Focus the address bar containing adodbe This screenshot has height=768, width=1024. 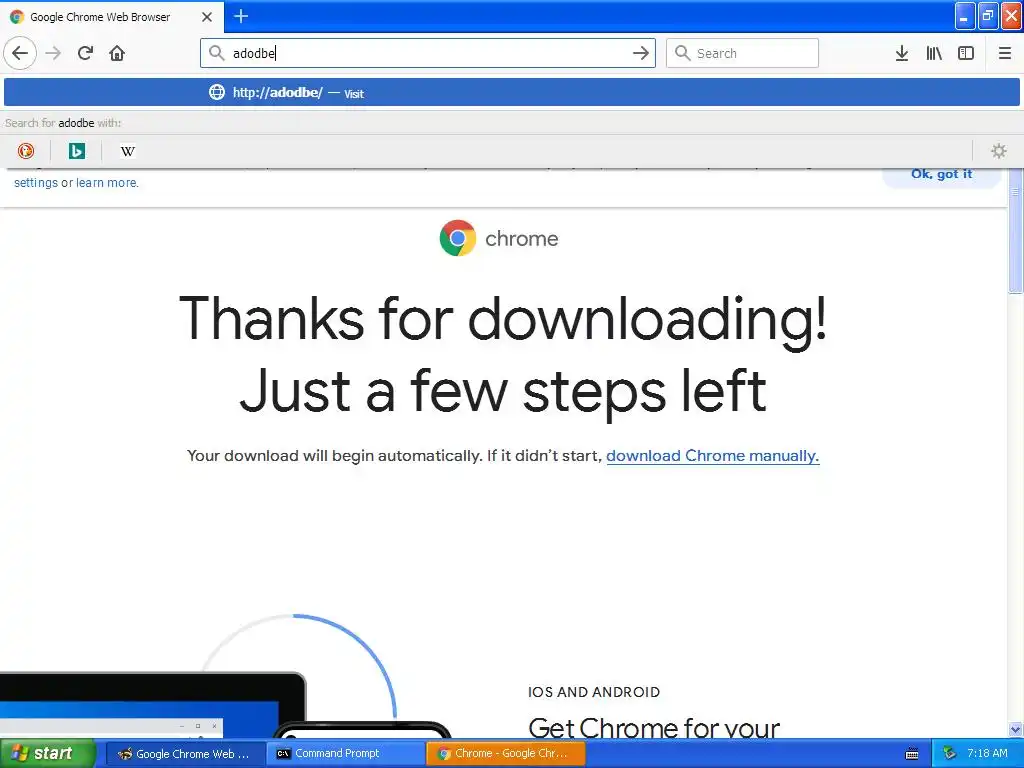(x=427, y=53)
